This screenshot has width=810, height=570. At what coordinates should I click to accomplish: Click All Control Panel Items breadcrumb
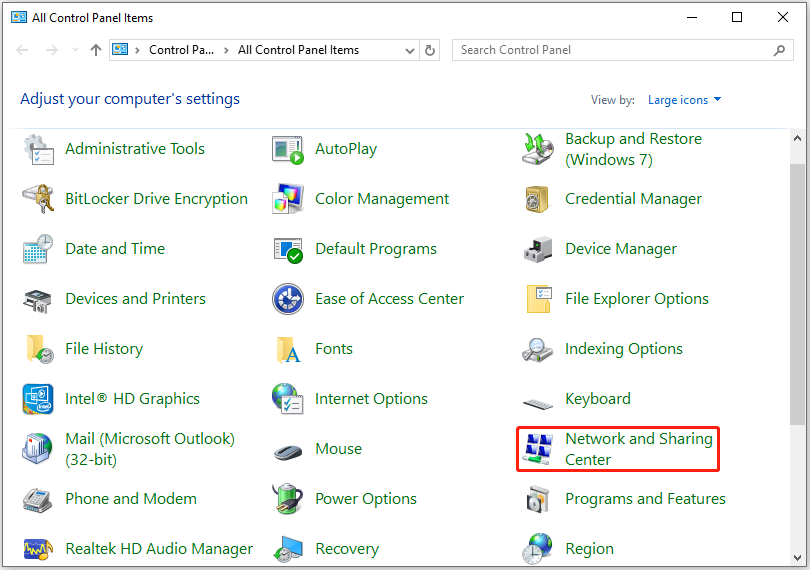click(x=298, y=50)
